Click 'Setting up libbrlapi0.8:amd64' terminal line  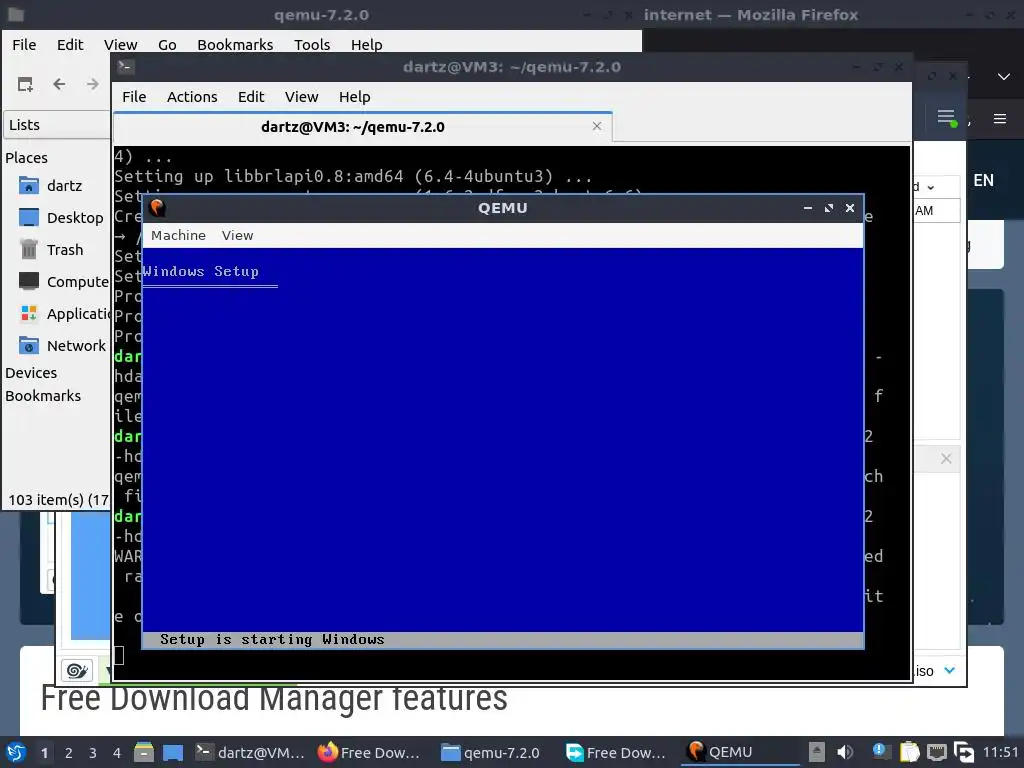(353, 176)
